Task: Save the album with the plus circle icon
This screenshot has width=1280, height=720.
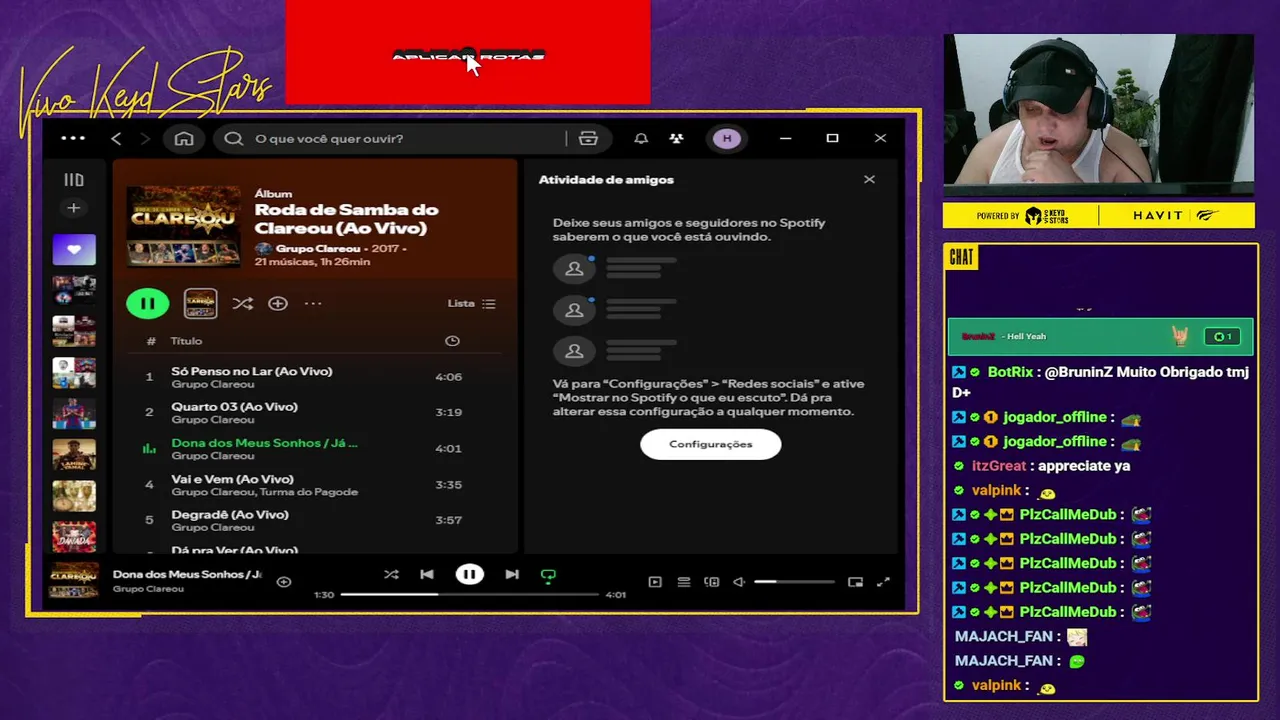Action: (278, 304)
